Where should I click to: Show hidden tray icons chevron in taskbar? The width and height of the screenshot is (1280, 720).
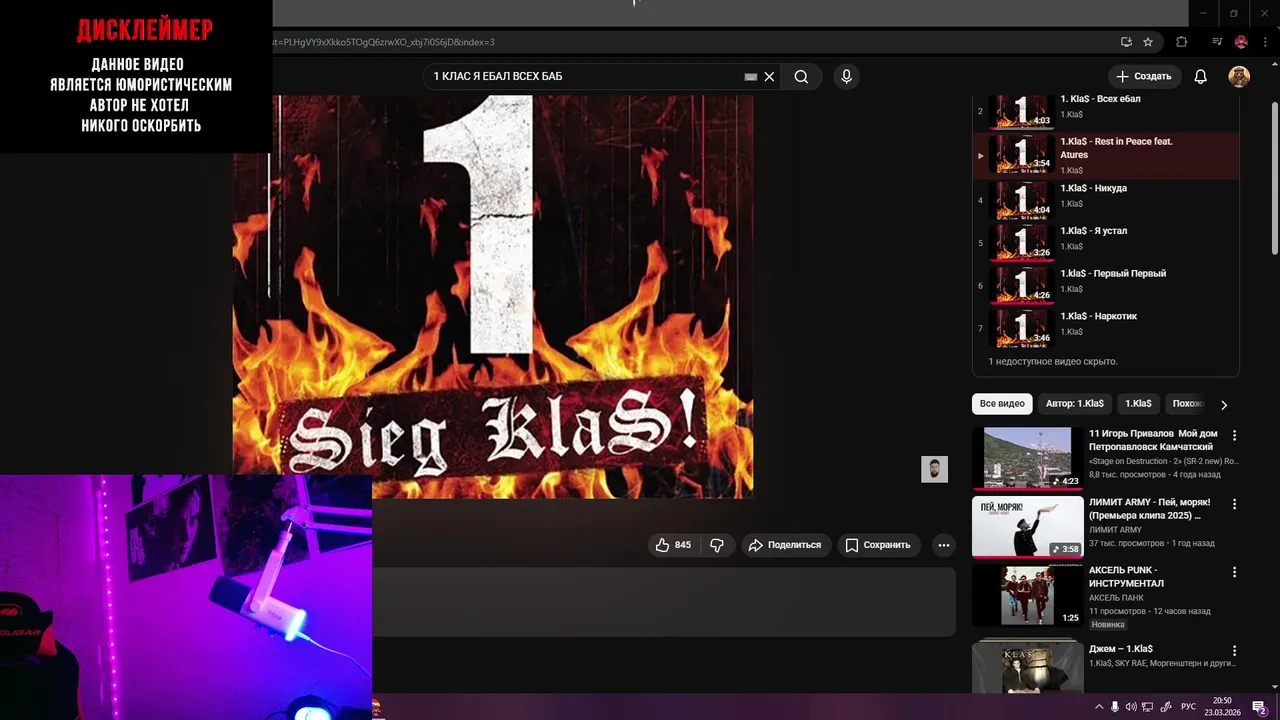click(1098, 707)
